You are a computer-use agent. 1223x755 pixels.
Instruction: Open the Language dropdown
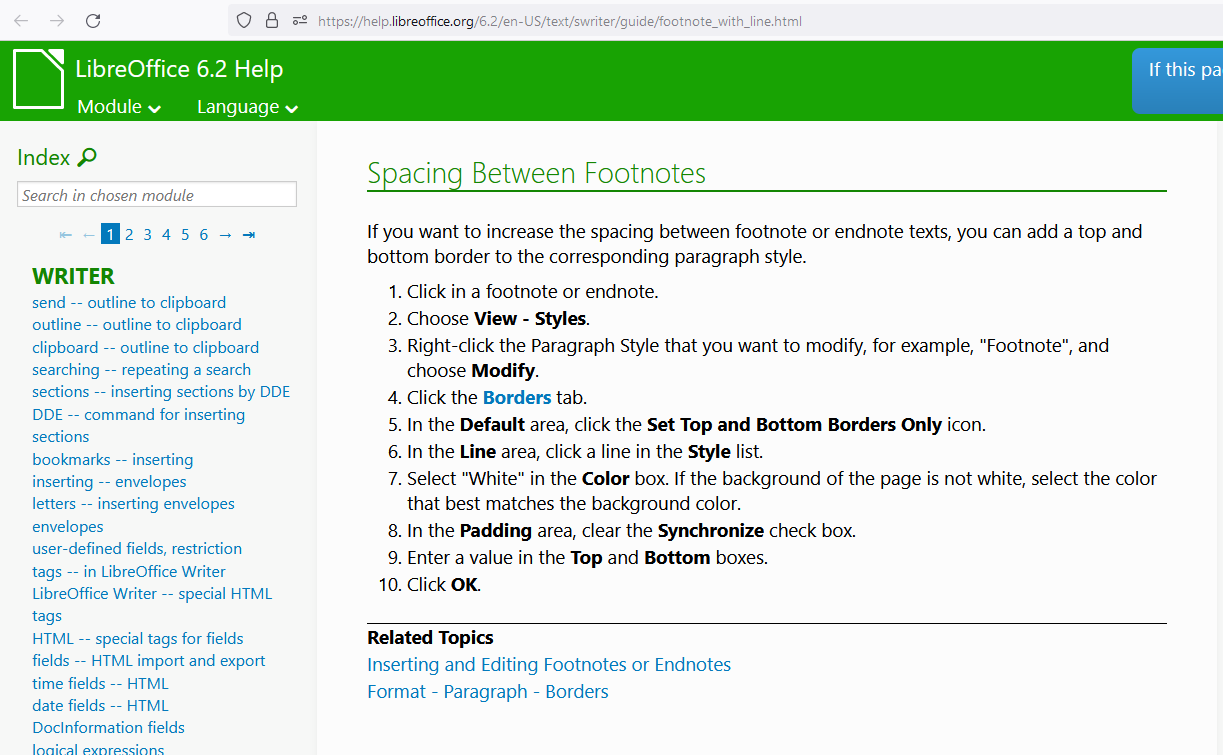[x=246, y=106]
